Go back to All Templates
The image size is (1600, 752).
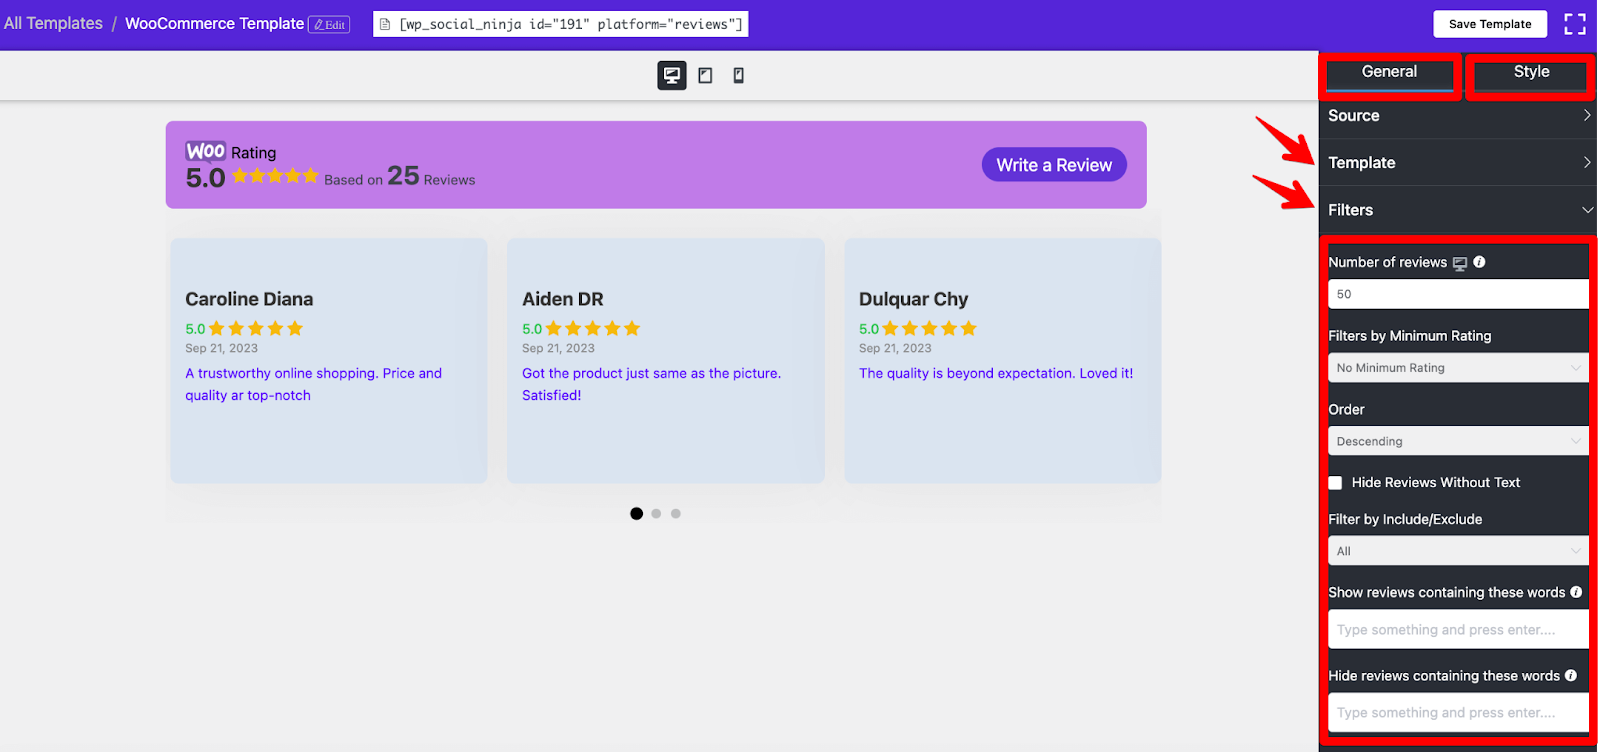click(x=53, y=23)
